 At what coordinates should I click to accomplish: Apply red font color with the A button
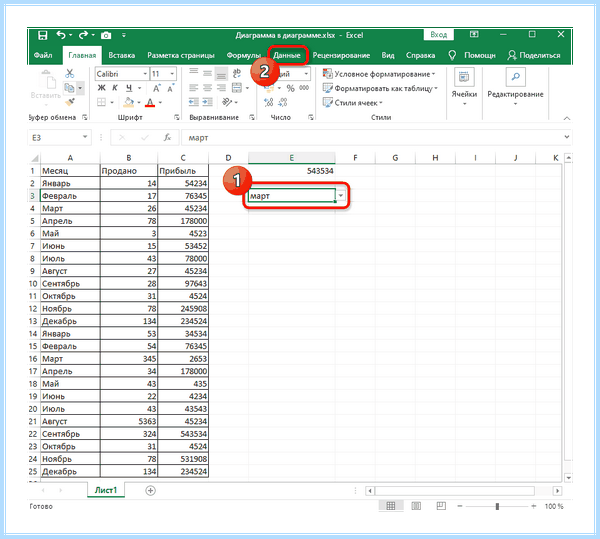(150, 102)
